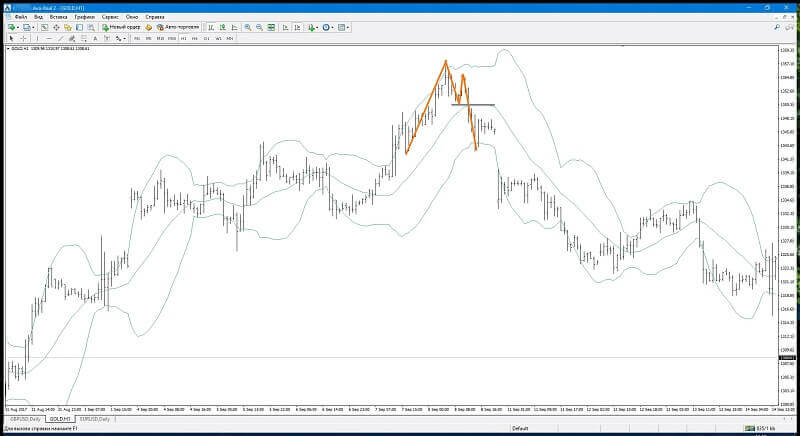Click the Zoom In magnifier icon

(x=248, y=28)
